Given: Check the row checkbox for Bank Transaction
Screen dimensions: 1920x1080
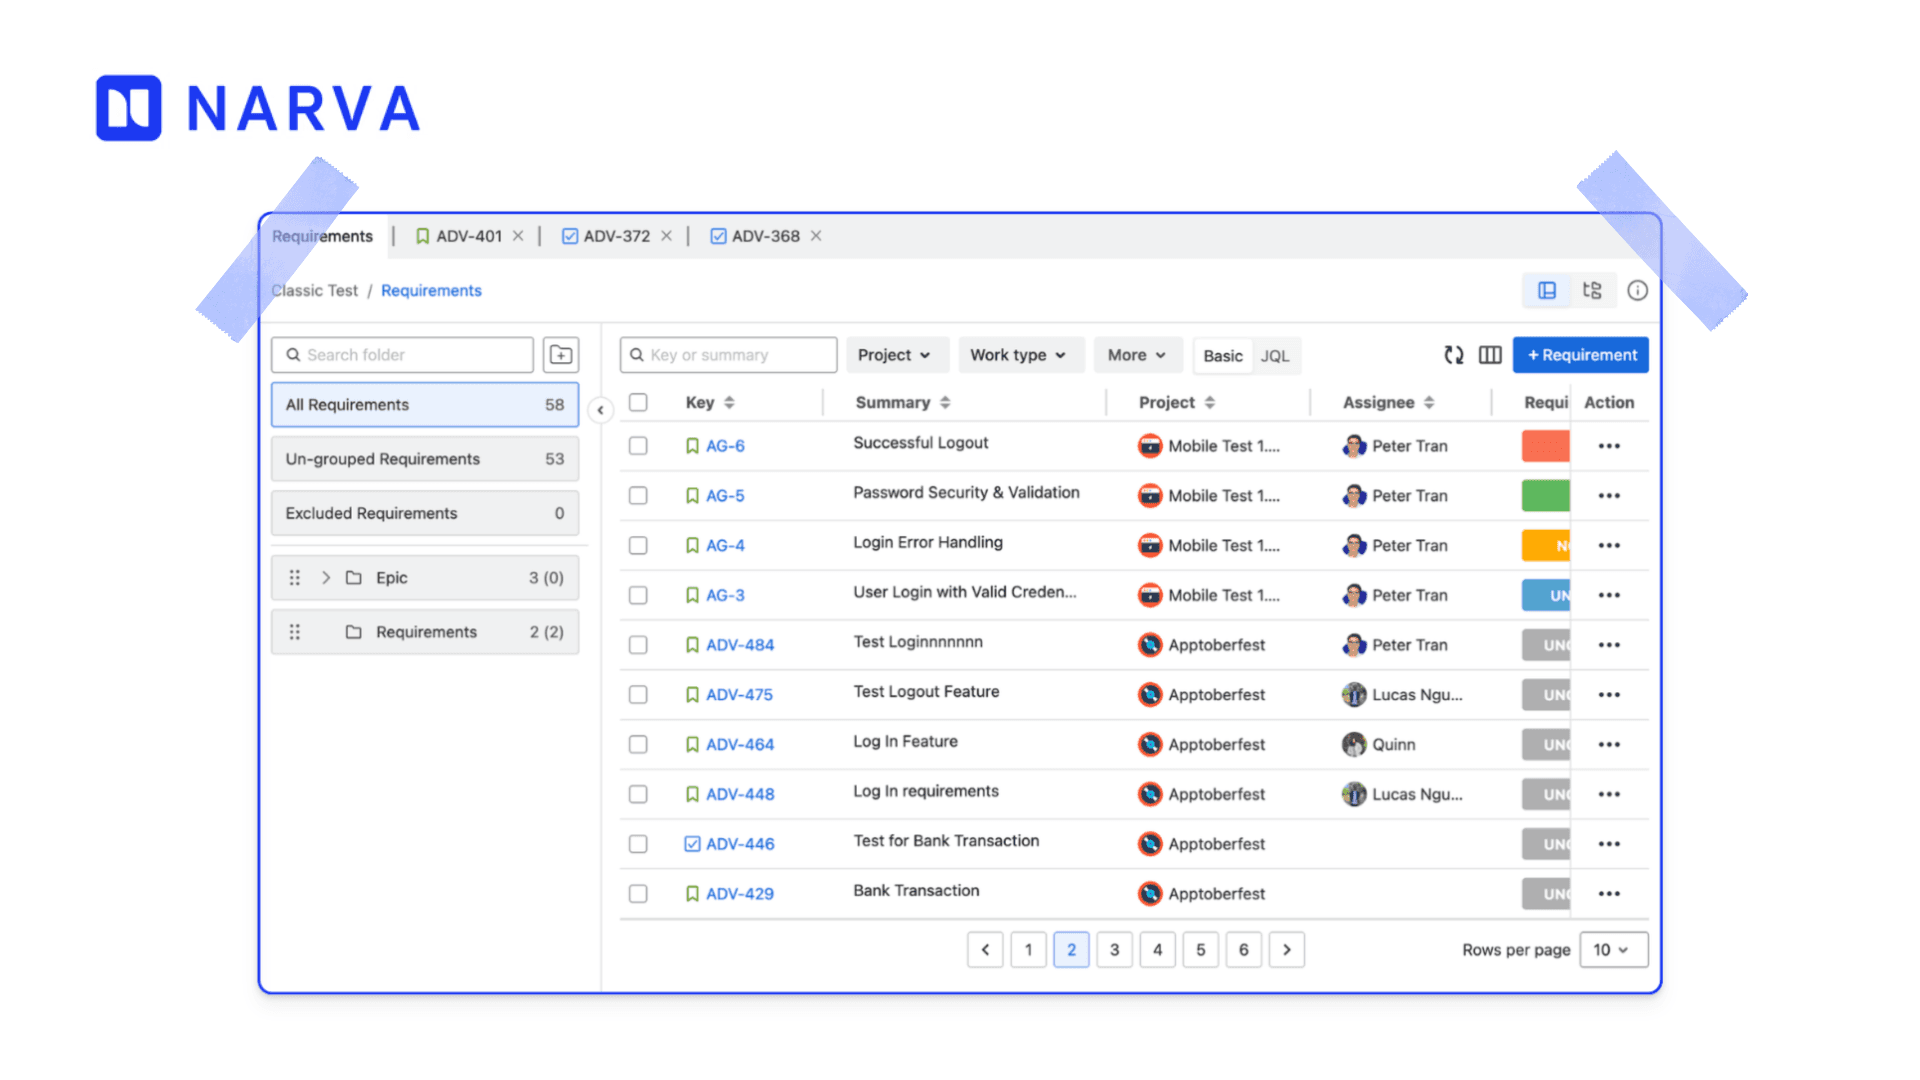Looking at the screenshot, I should (638, 893).
